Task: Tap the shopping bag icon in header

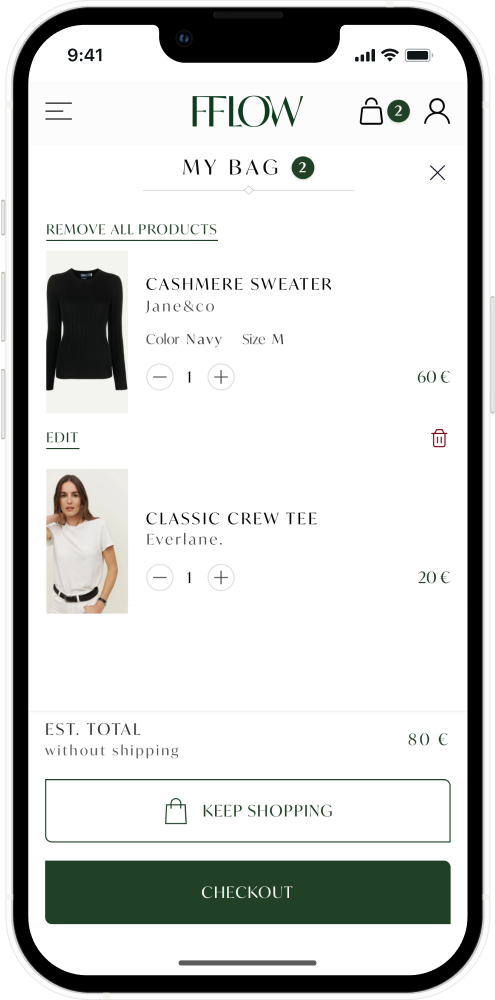Action: point(371,111)
